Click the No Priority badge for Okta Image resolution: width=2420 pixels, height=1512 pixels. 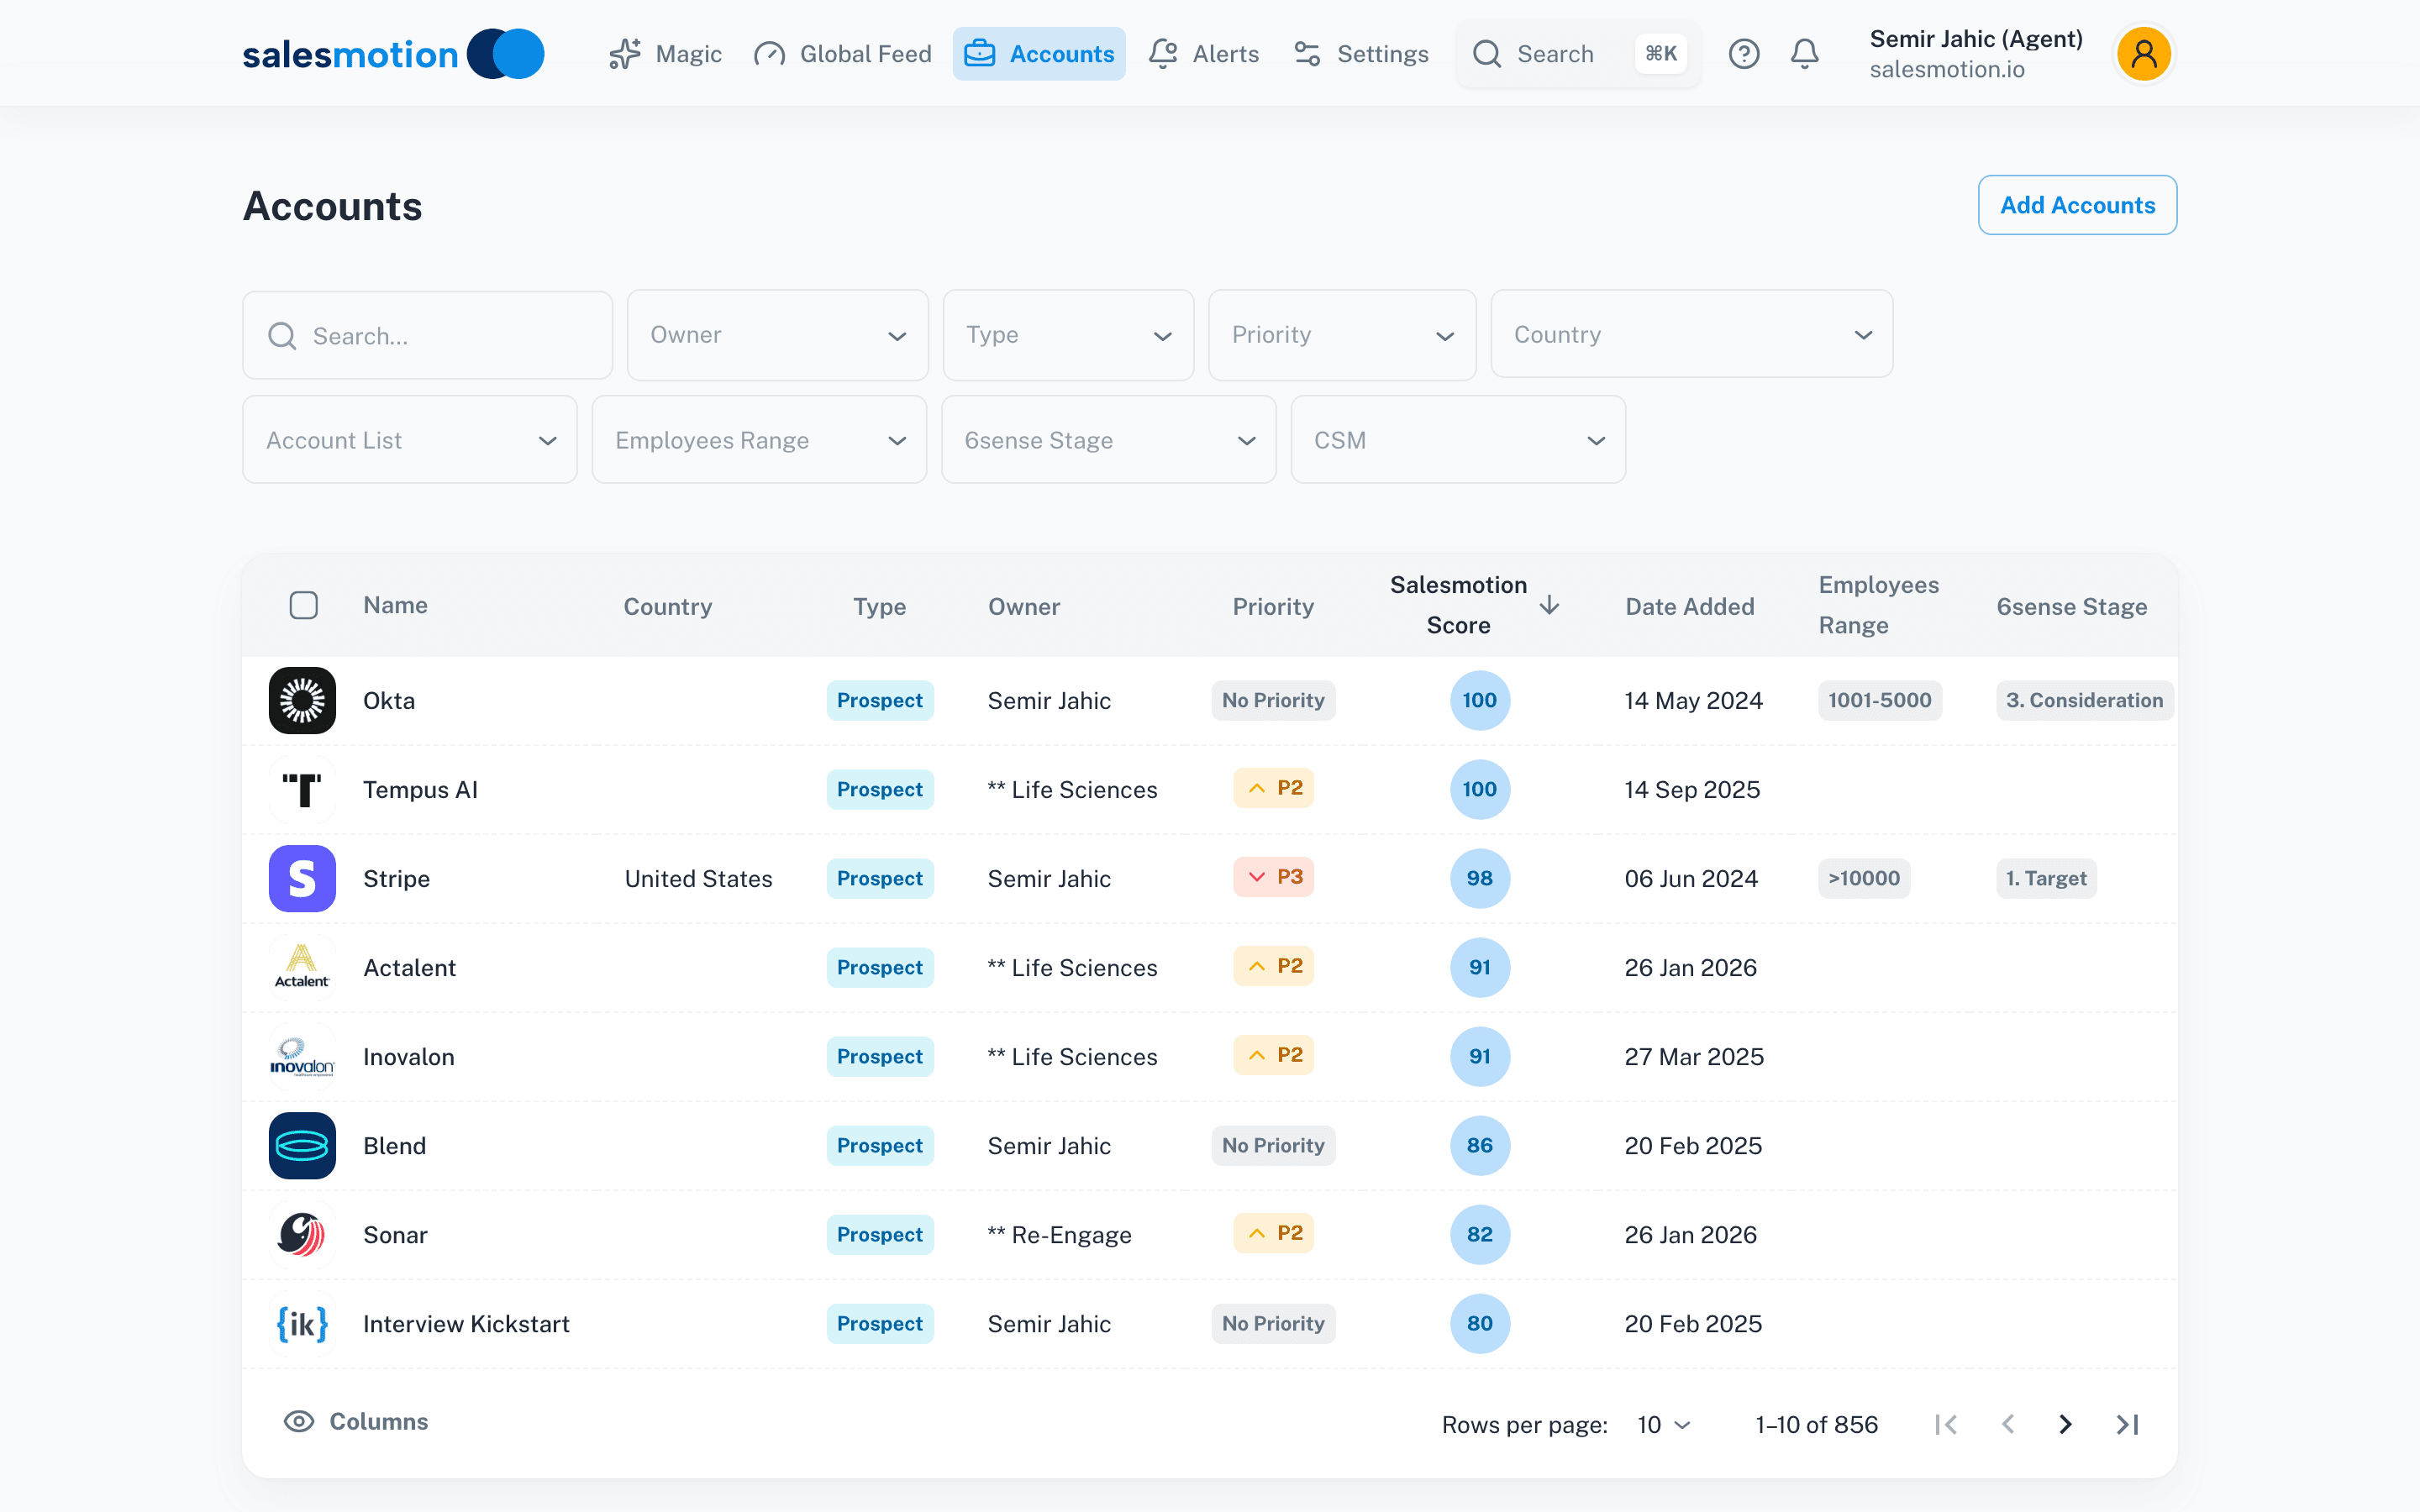pos(1273,700)
